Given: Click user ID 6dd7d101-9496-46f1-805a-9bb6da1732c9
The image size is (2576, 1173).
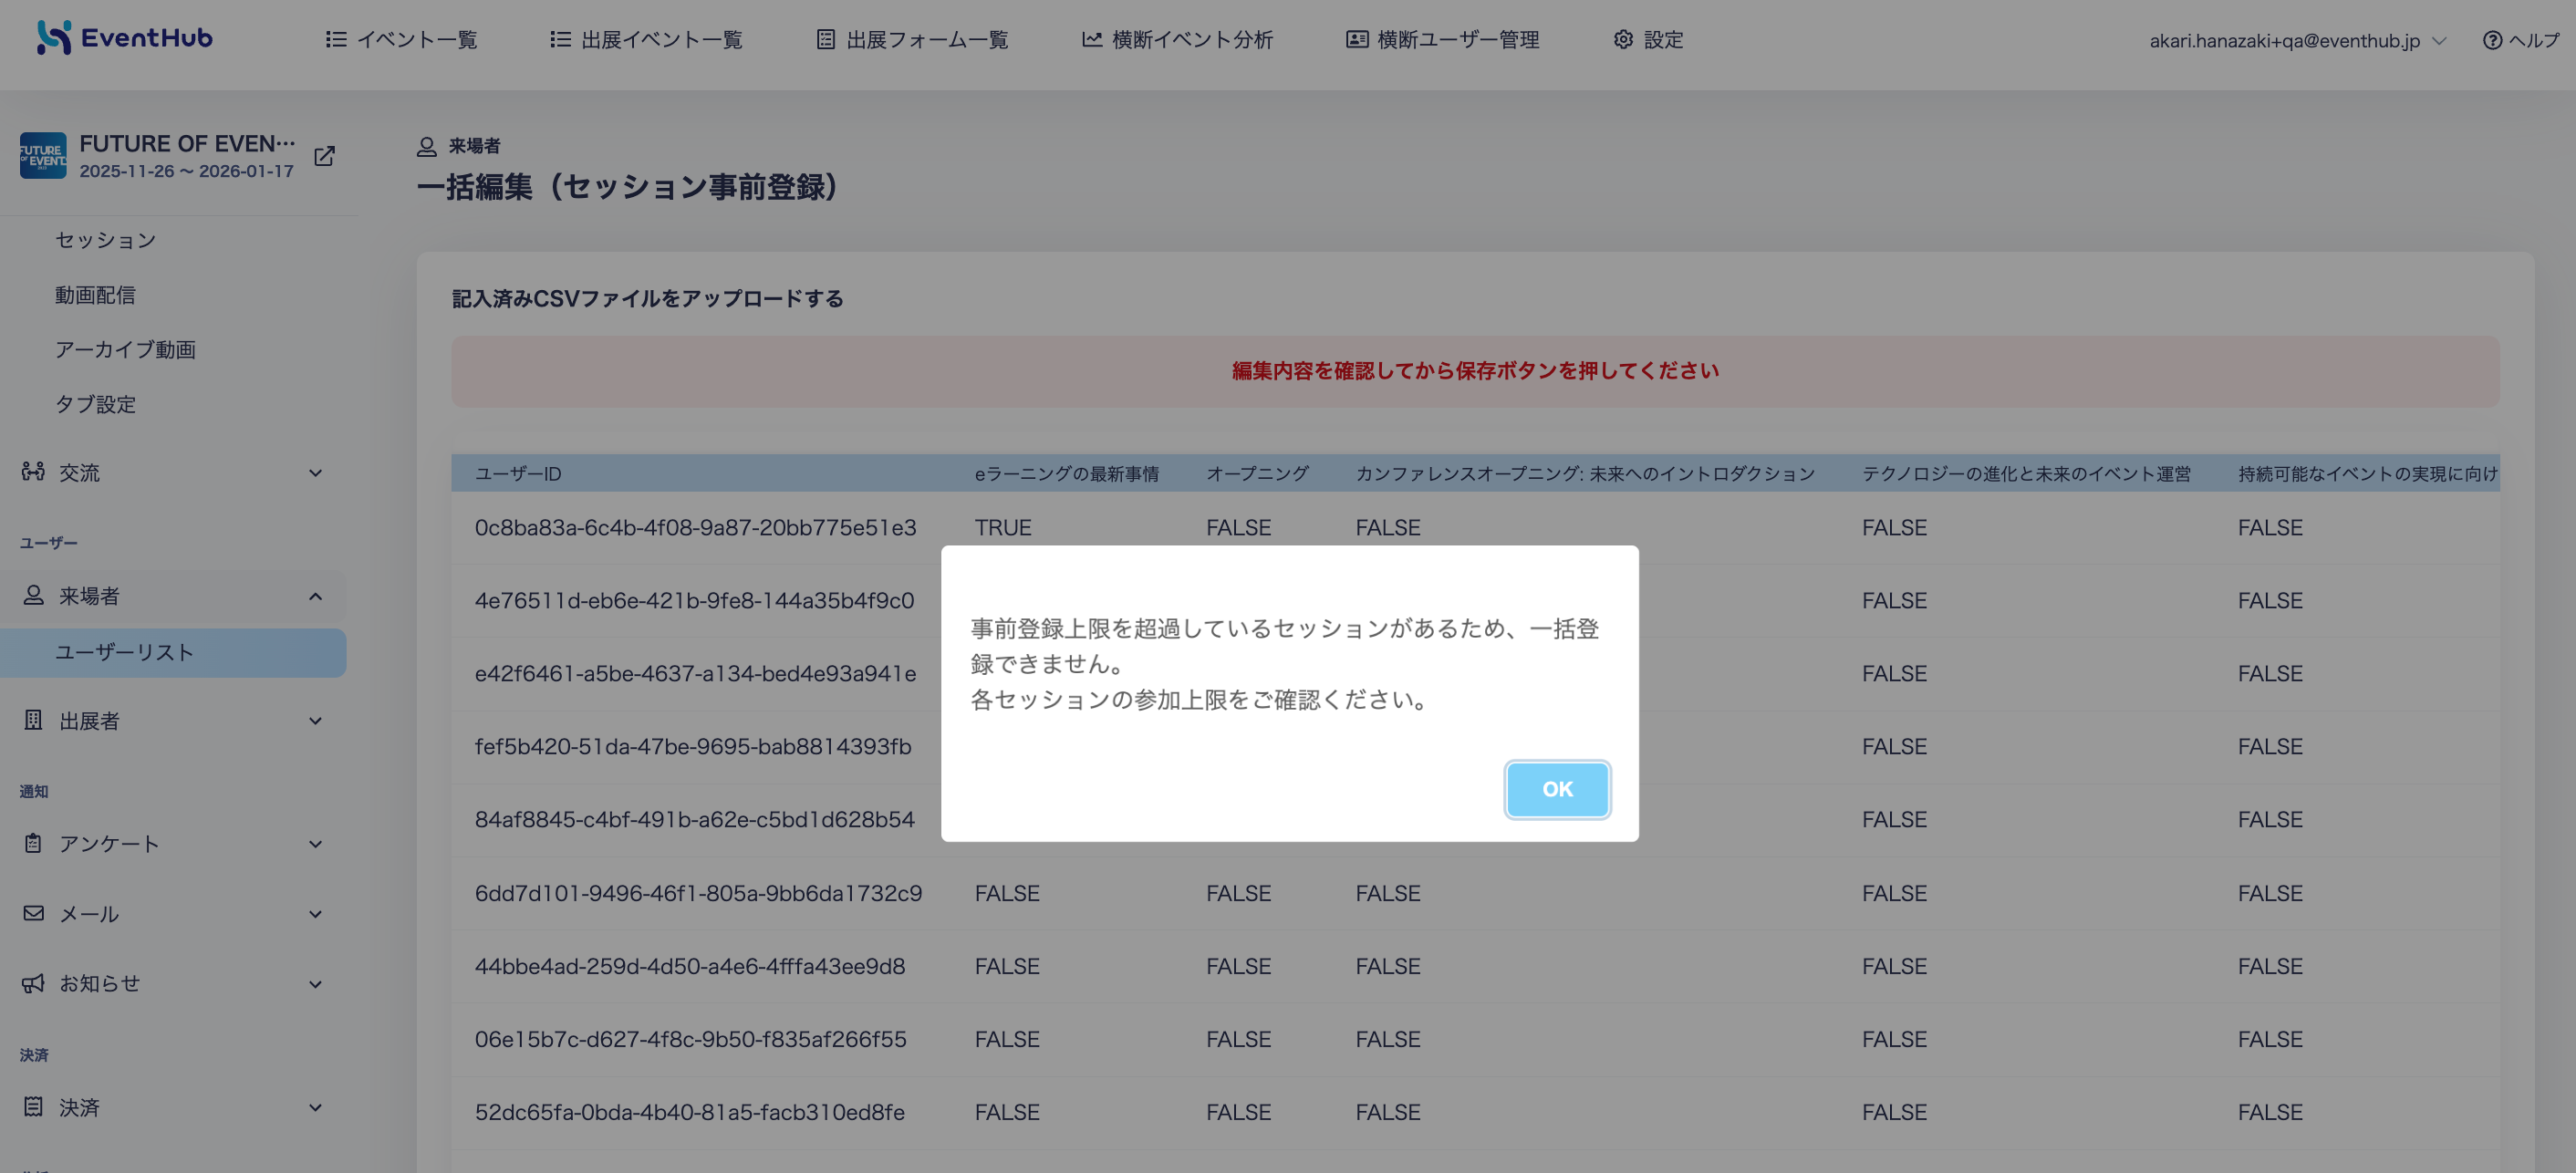Looking at the screenshot, I should point(698,893).
